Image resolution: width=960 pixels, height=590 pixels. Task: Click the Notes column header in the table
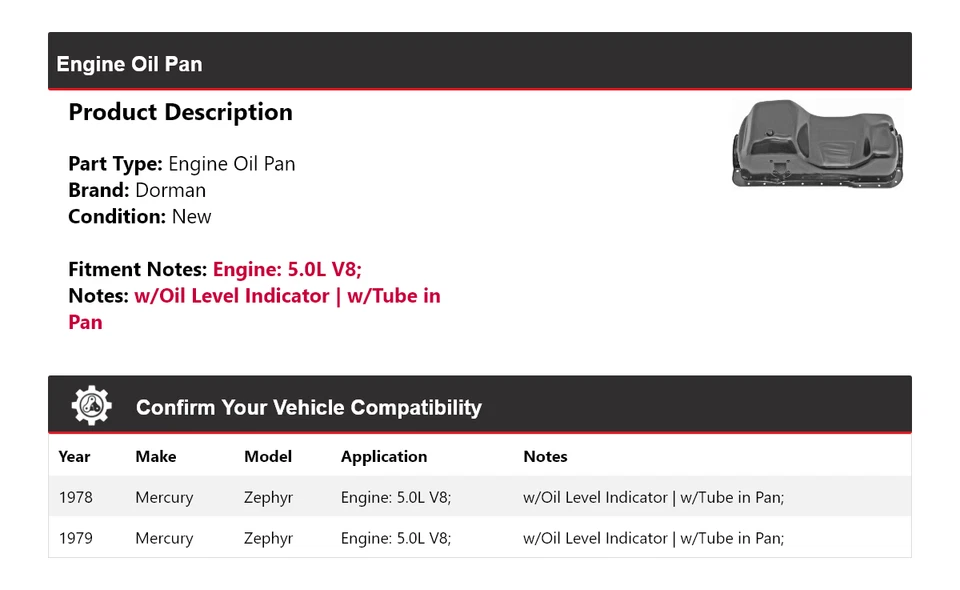(545, 456)
